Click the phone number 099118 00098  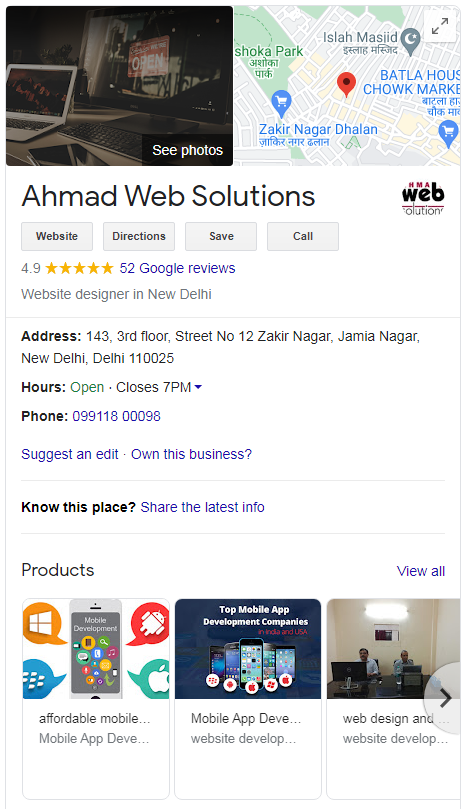(x=117, y=416)
